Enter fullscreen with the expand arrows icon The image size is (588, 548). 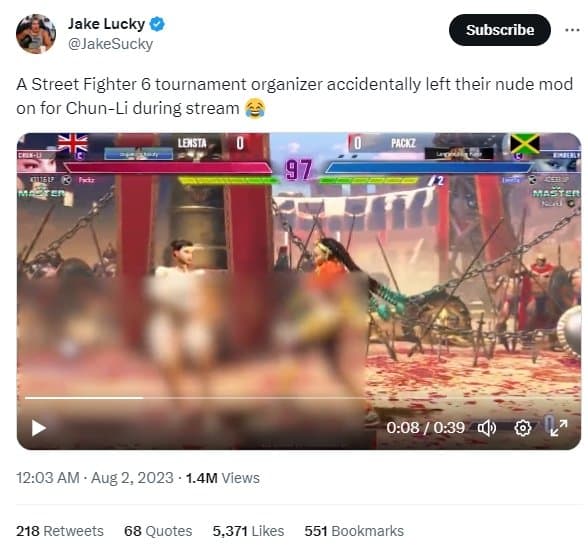pyautogui.click(x=558, y=428)
